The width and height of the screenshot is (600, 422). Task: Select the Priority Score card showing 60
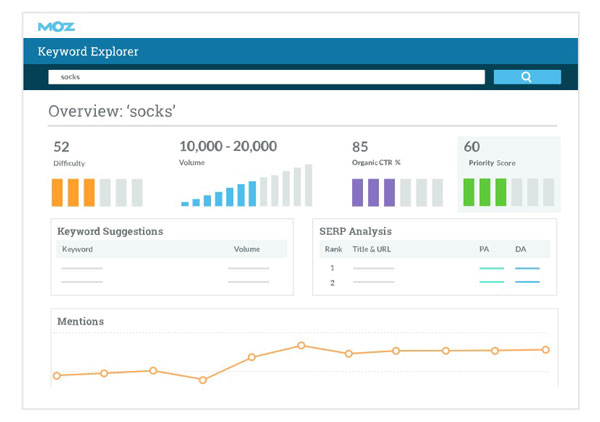tap(509, 174)
